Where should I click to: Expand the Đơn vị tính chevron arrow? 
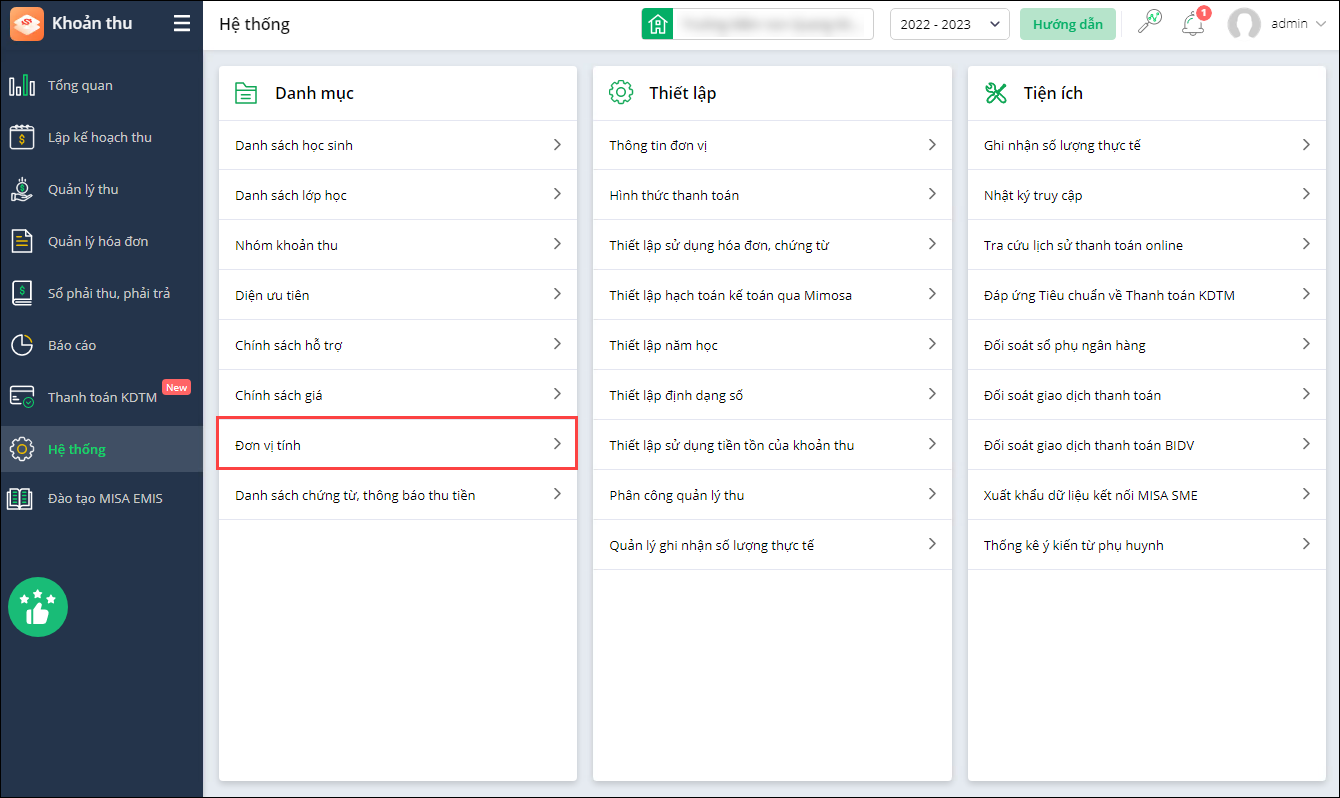pyautogui.click(x=557, y=444)
